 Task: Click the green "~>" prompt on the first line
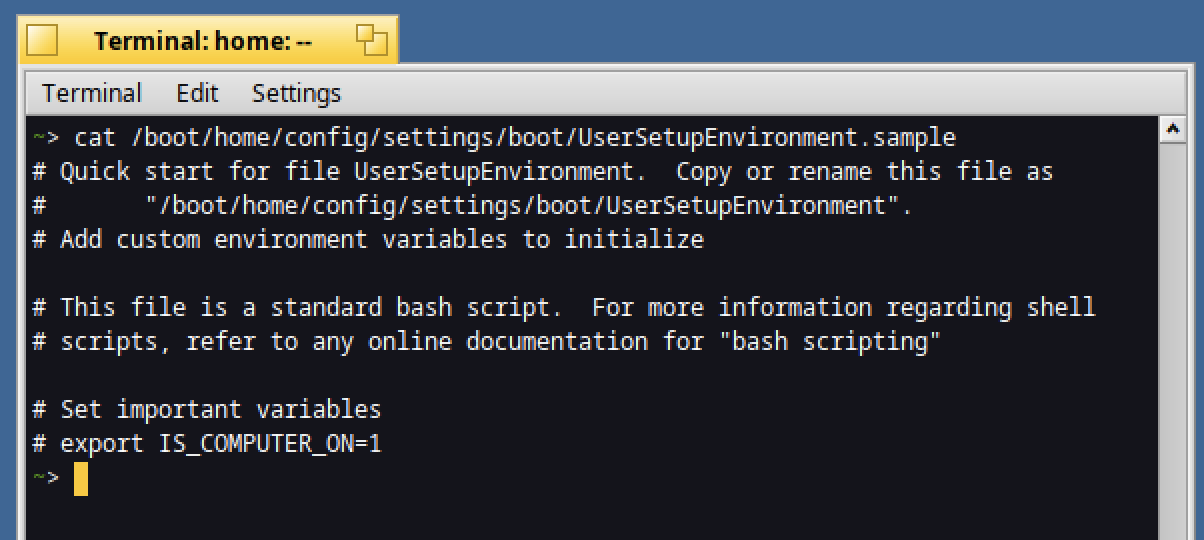click(x=46, y=137)
